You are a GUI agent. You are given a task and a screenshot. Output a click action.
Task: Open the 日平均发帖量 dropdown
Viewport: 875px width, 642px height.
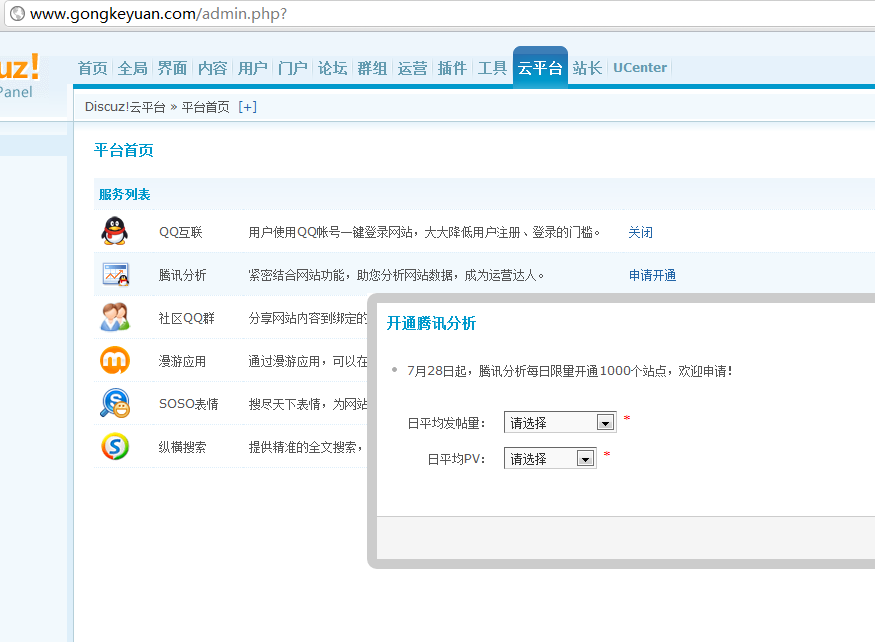click(x=560, y=423)
